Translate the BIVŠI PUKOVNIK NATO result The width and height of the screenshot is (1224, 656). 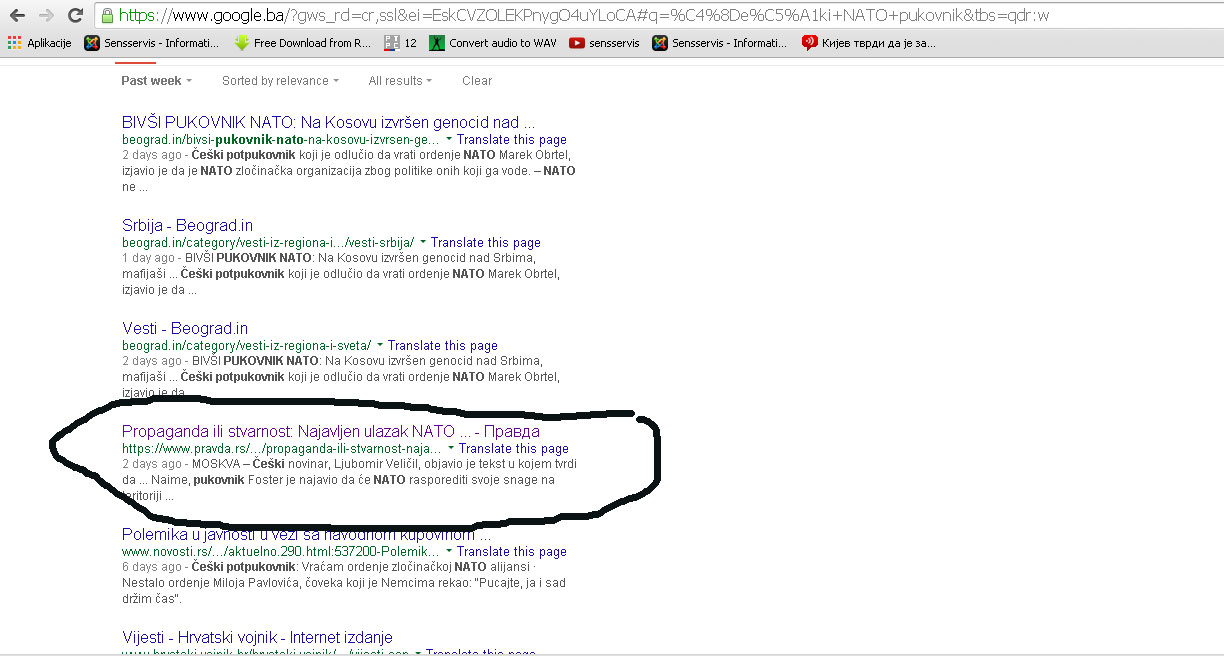[x=512, y=140]
